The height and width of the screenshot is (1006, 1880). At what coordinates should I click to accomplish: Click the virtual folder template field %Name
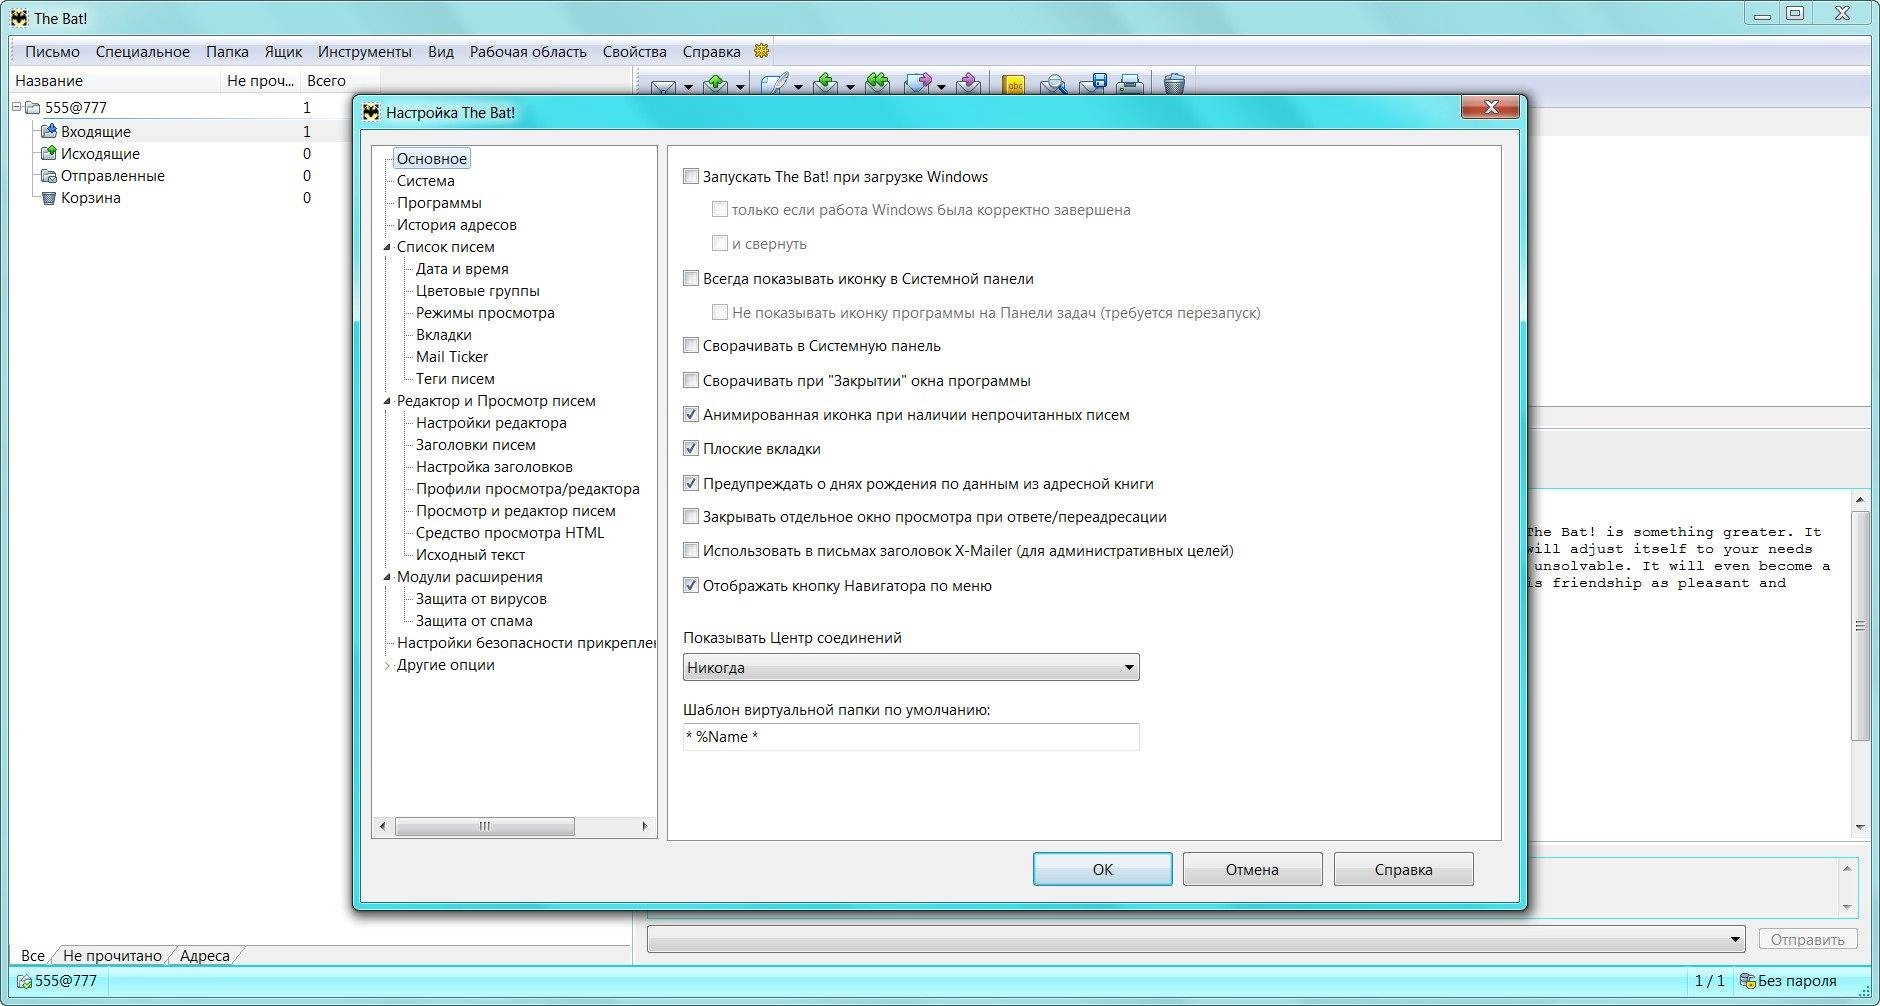point(911,737)
